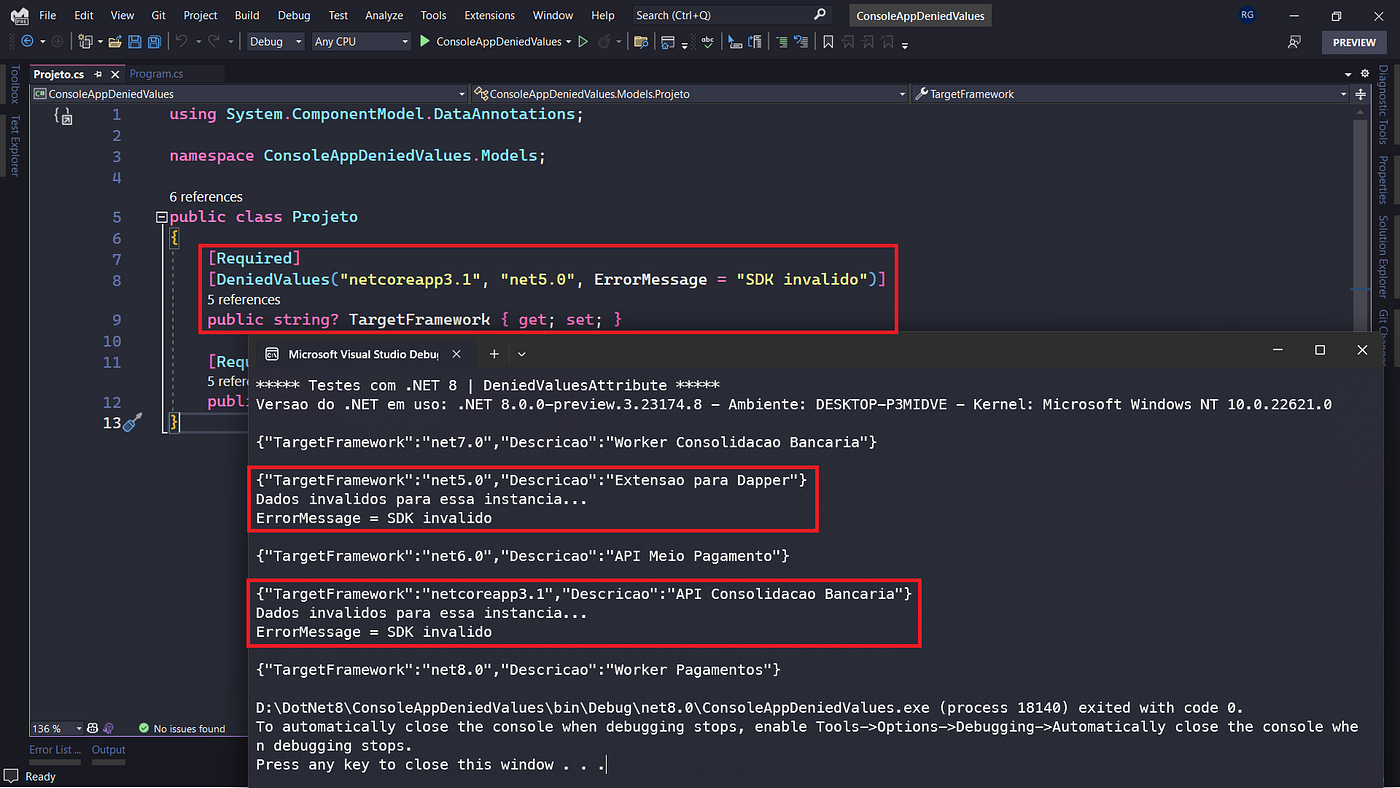This screenshot has height=788, width=1400.
Task: Click the code cleanup brush icon
Action: (x=108, y=729)
